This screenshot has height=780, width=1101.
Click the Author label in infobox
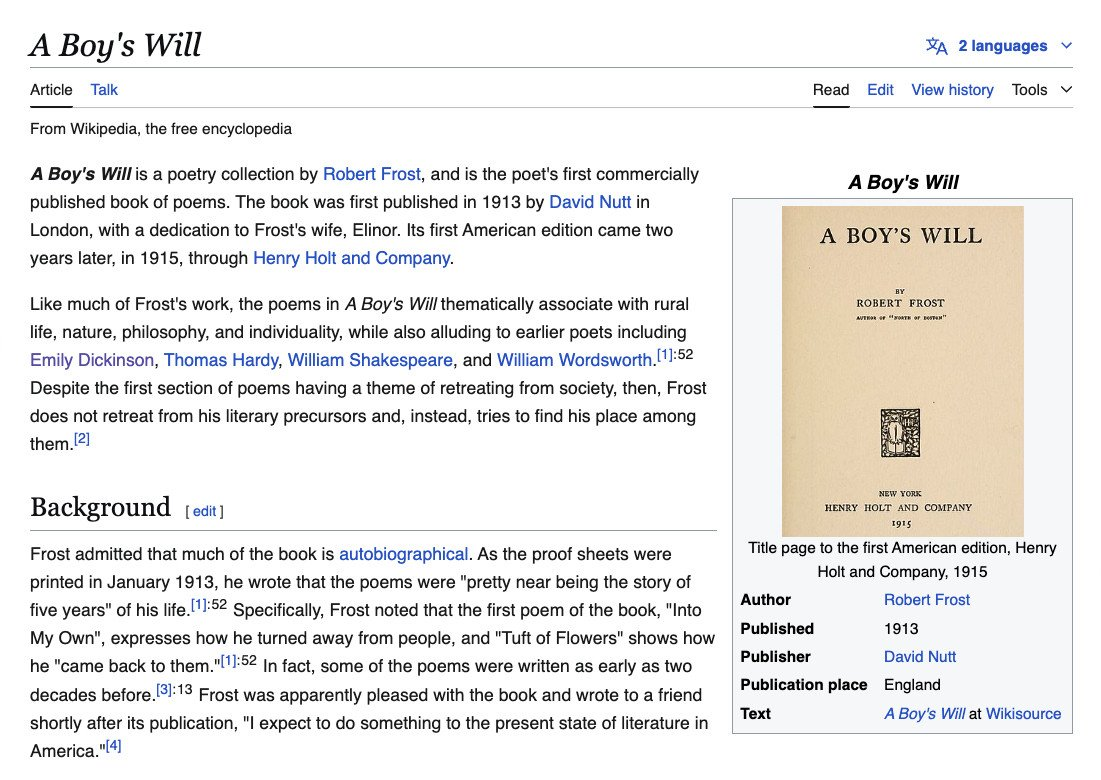pos(765,600)
